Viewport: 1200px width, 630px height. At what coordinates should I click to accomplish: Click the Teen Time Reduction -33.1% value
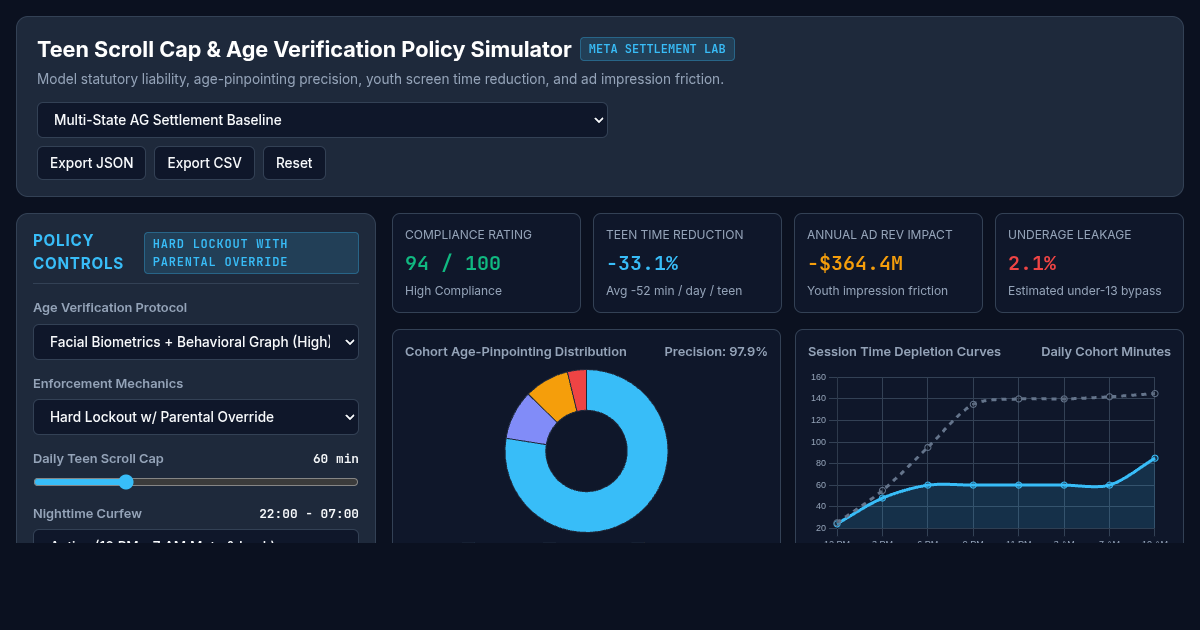coord(642,264)
